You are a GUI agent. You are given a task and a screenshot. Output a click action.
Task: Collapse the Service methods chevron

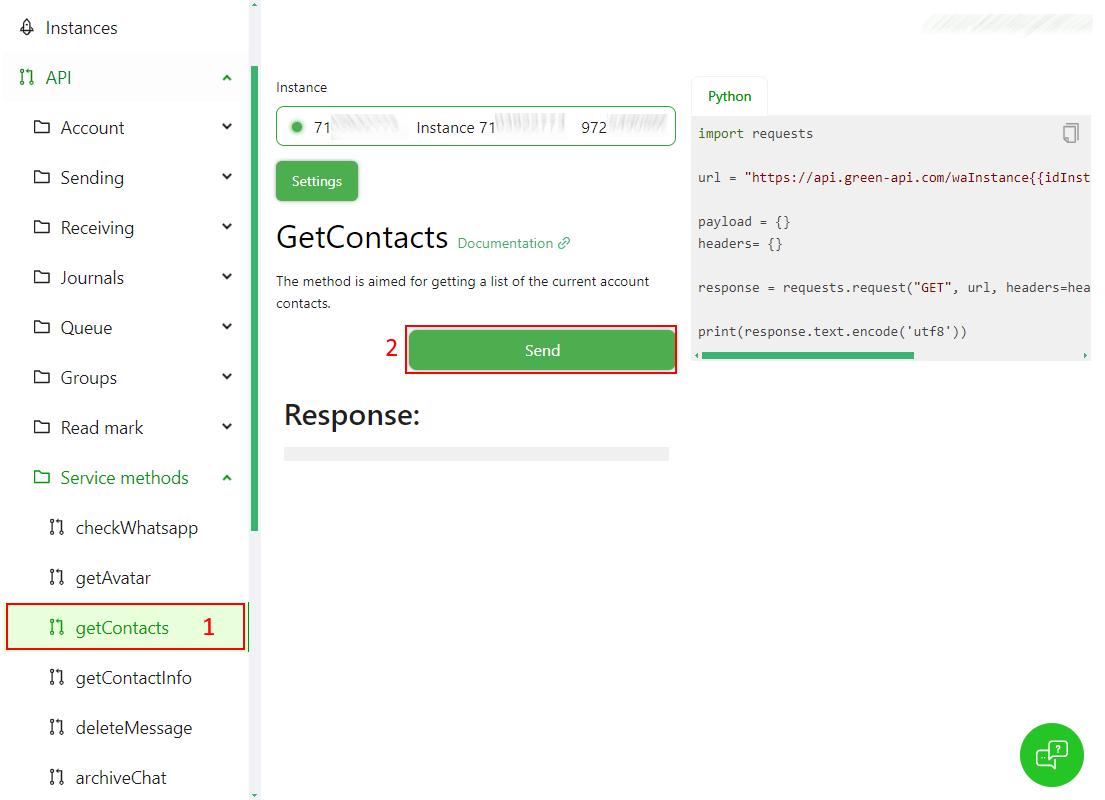[x=227, y=478]
